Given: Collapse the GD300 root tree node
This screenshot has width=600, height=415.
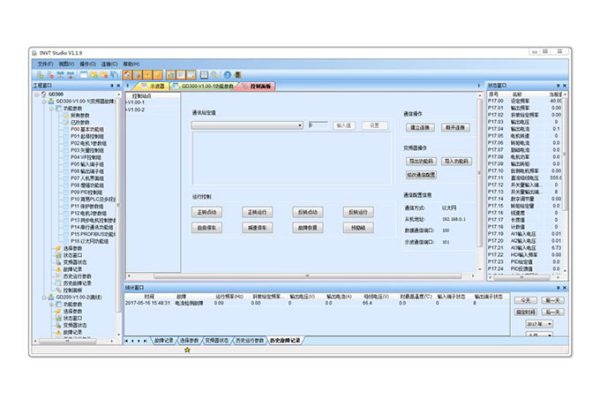Looking at the screenshot, I should [x=36, y=94].
